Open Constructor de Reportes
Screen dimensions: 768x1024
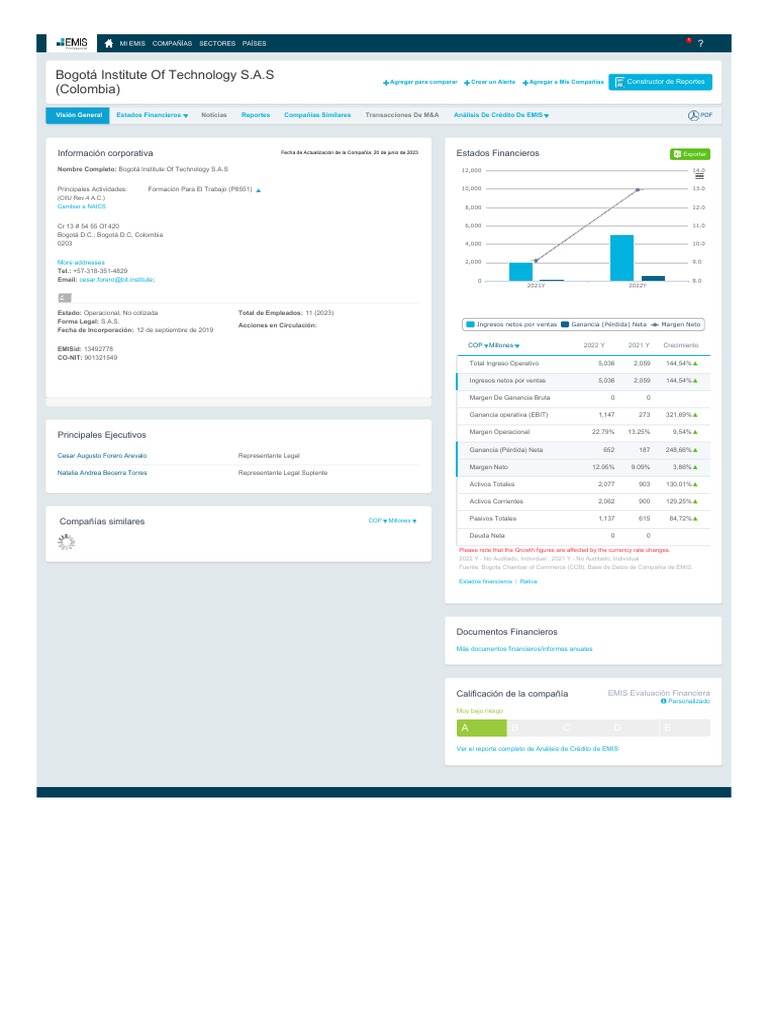[x=660, y=82]
